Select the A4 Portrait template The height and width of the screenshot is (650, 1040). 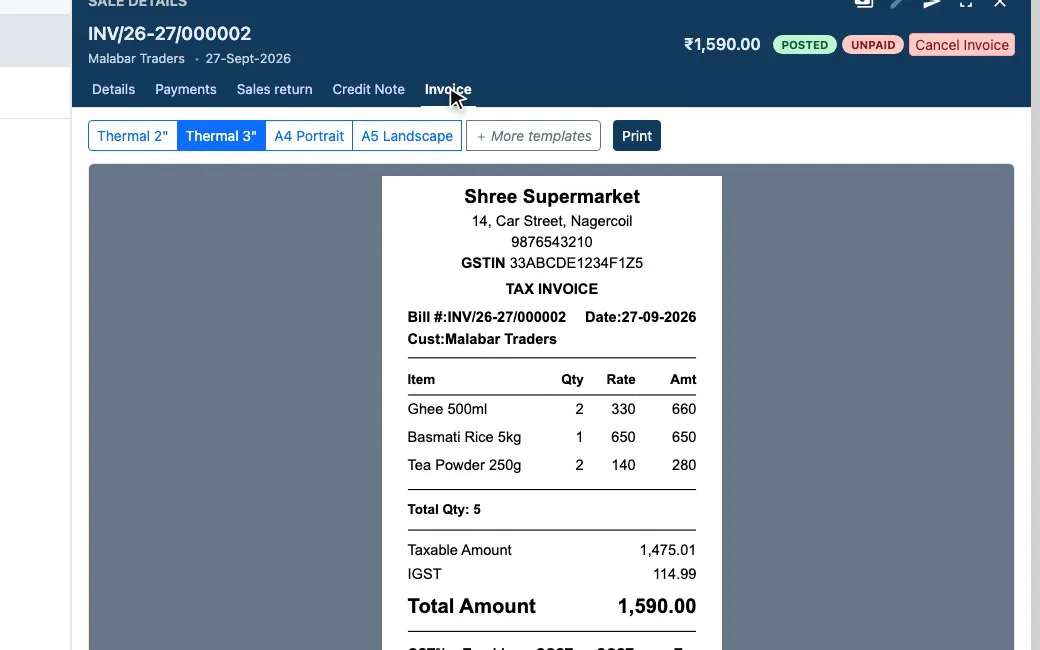[309, 136]
